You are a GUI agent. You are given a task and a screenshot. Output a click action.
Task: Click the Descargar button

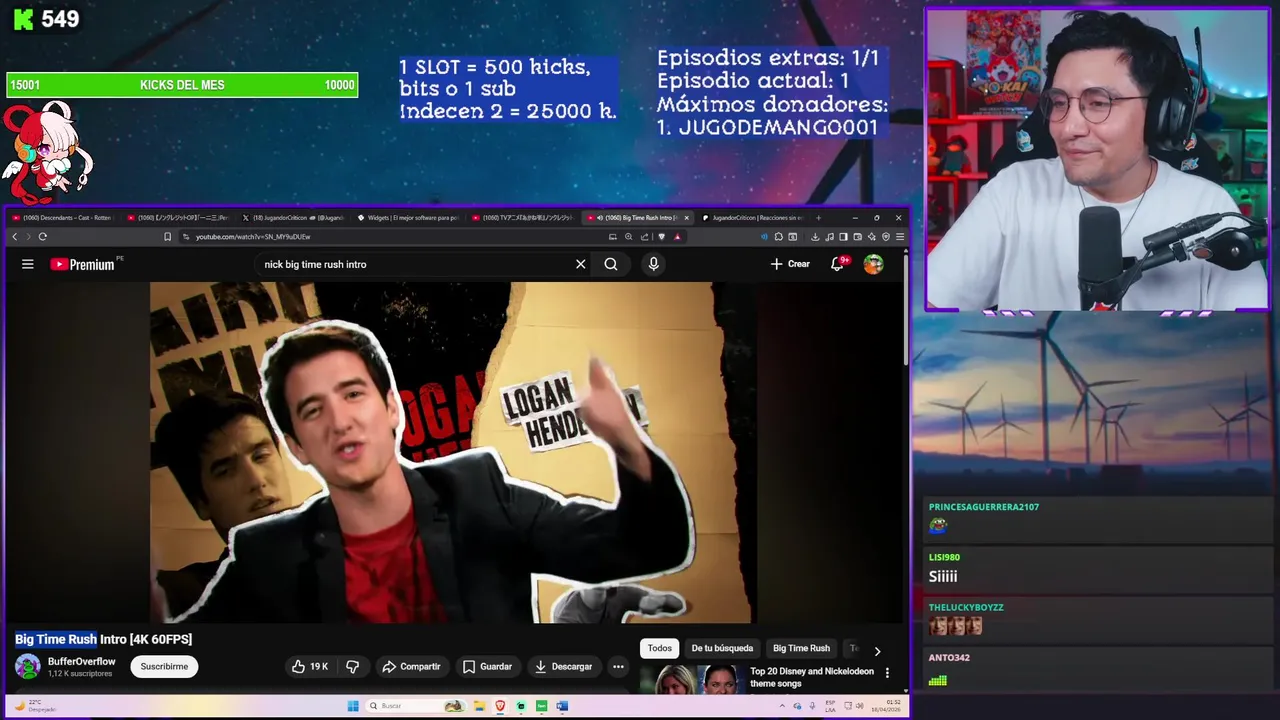pos(564,666)
